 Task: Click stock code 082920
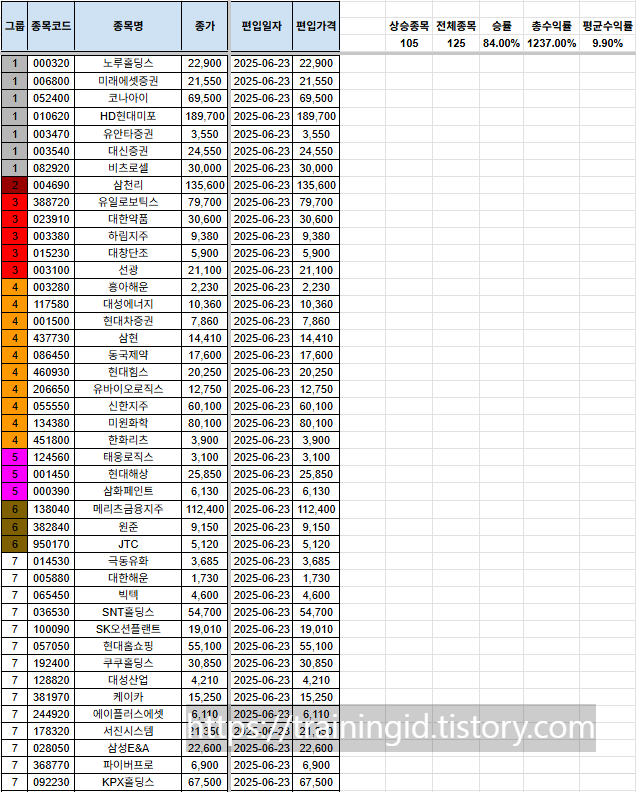tap(51, 168)
